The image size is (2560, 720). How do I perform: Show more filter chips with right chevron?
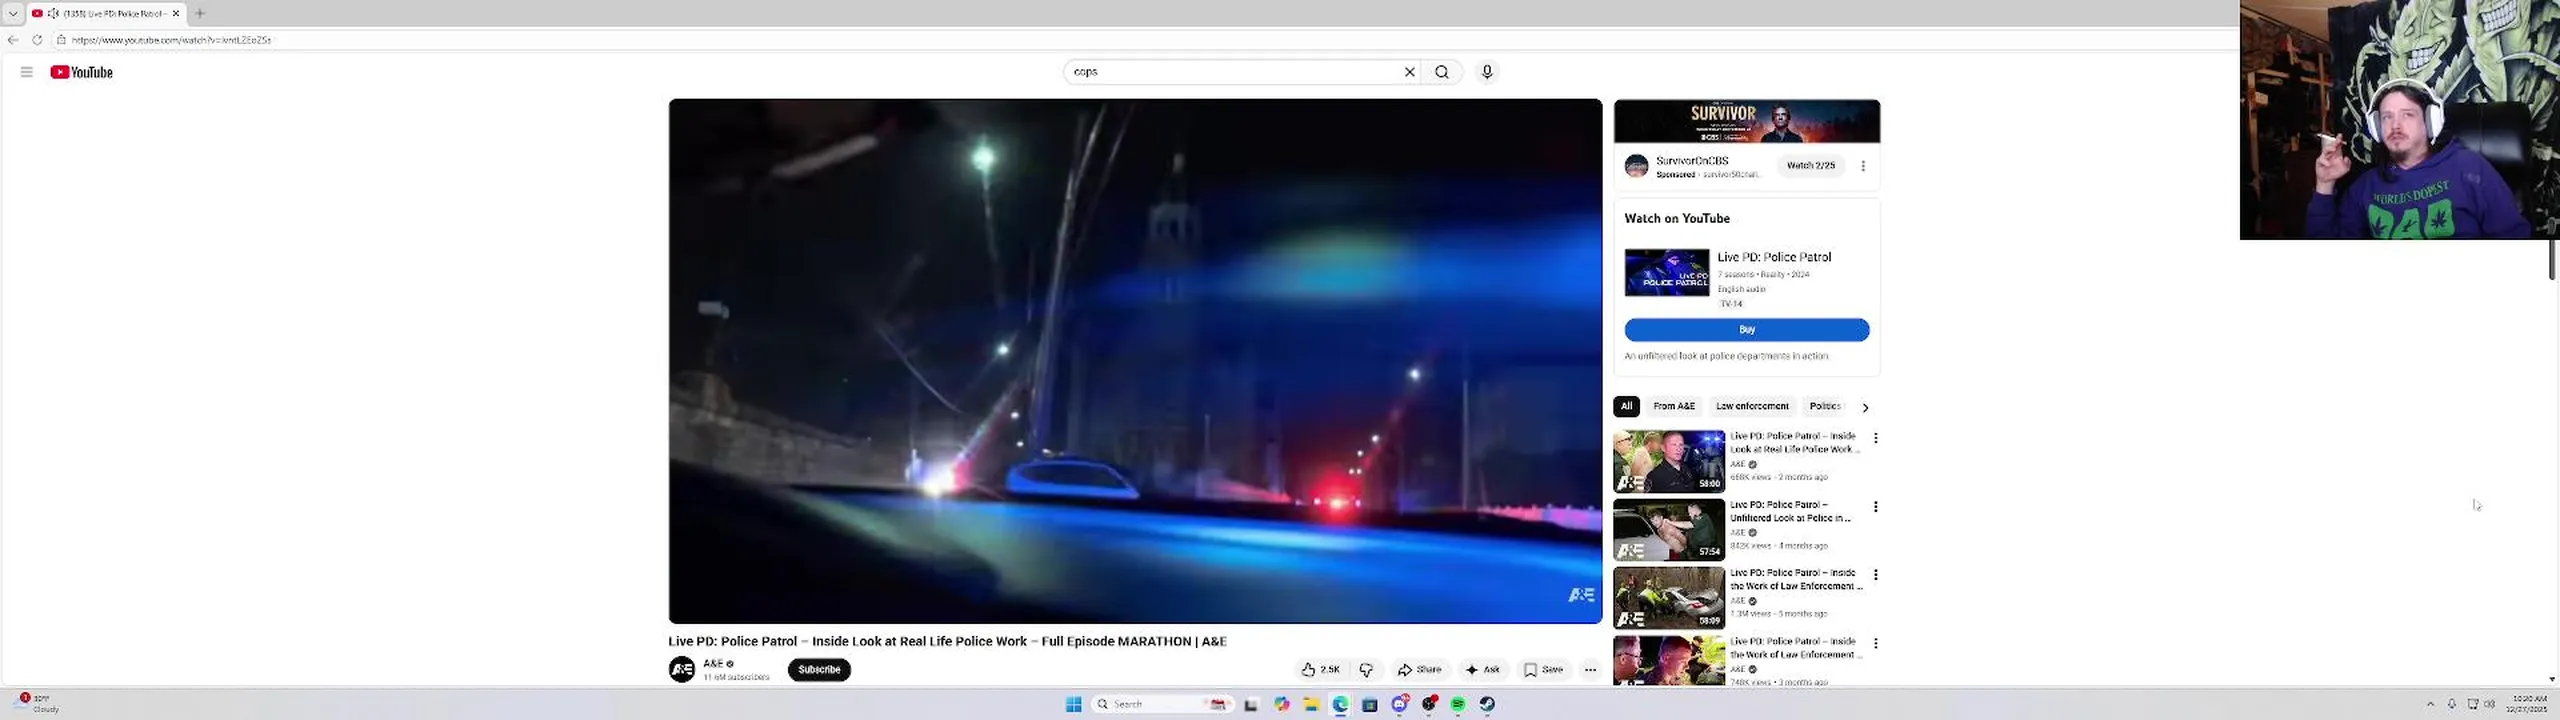(1865, 407)
